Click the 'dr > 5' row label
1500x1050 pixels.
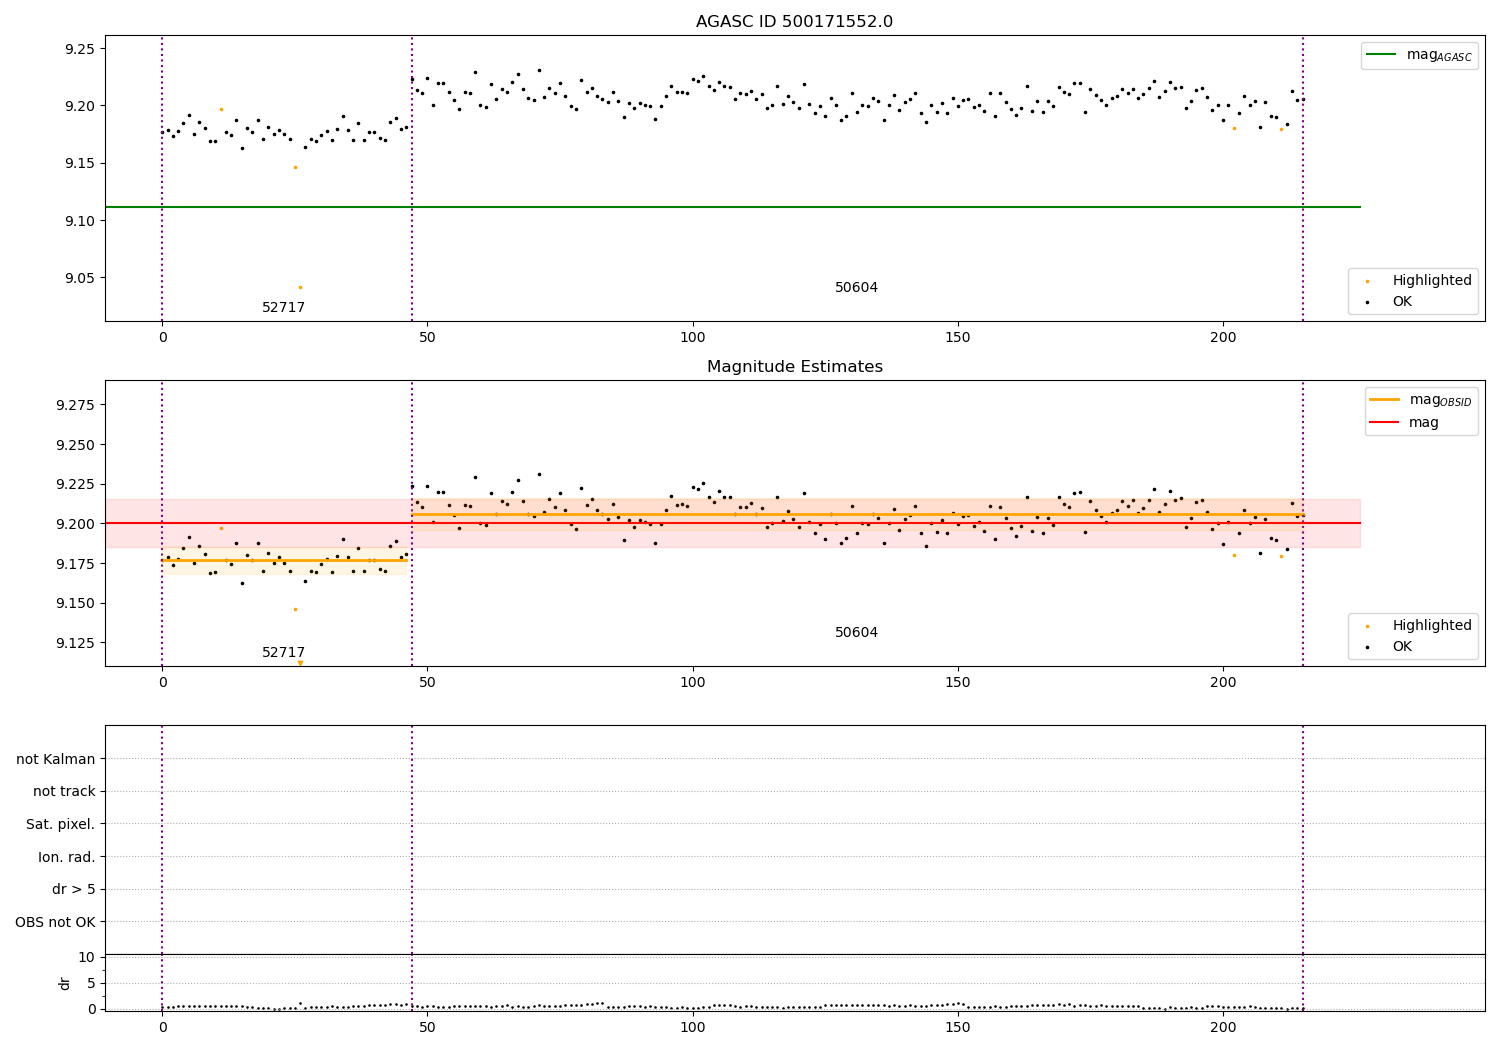click(x=74, y=890)
